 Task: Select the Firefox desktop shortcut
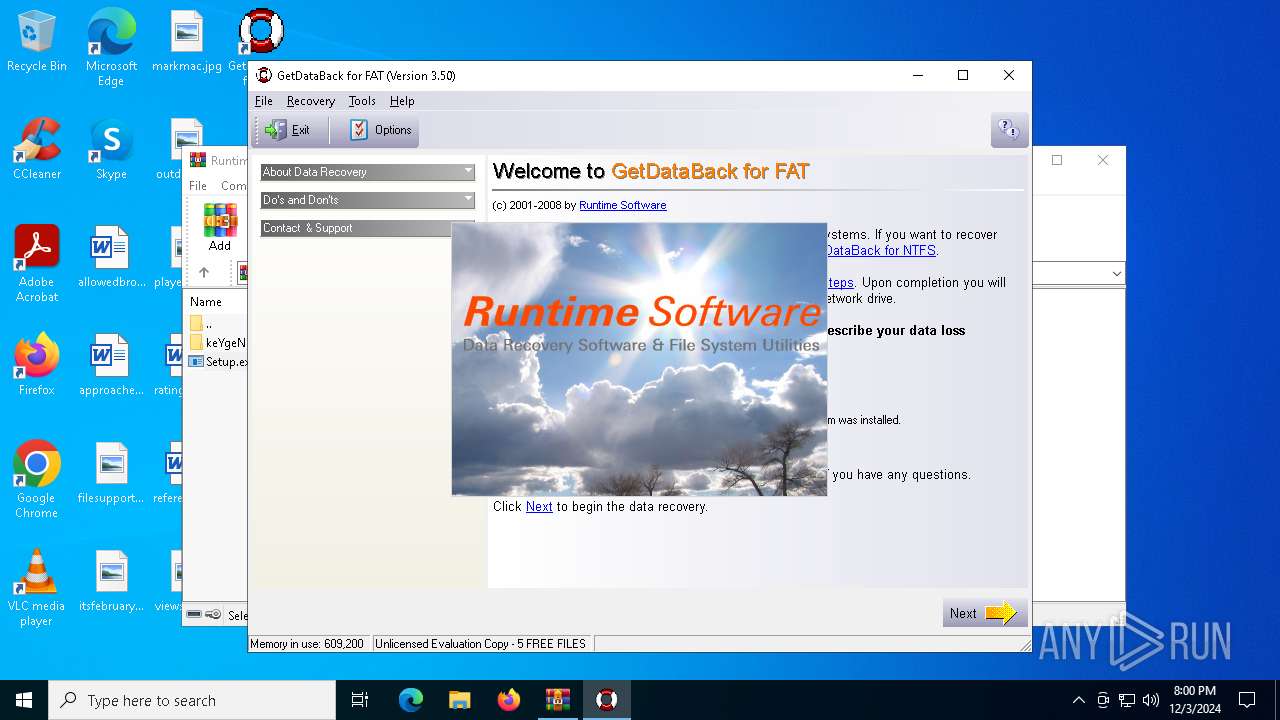point(37,365)
